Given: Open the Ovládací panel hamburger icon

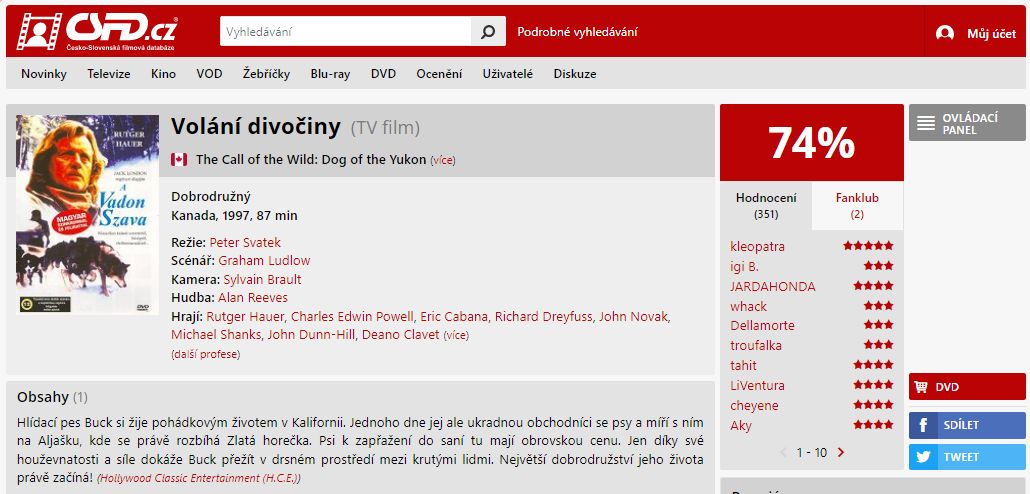Looking at the screenshot, I should click(926, 124).
